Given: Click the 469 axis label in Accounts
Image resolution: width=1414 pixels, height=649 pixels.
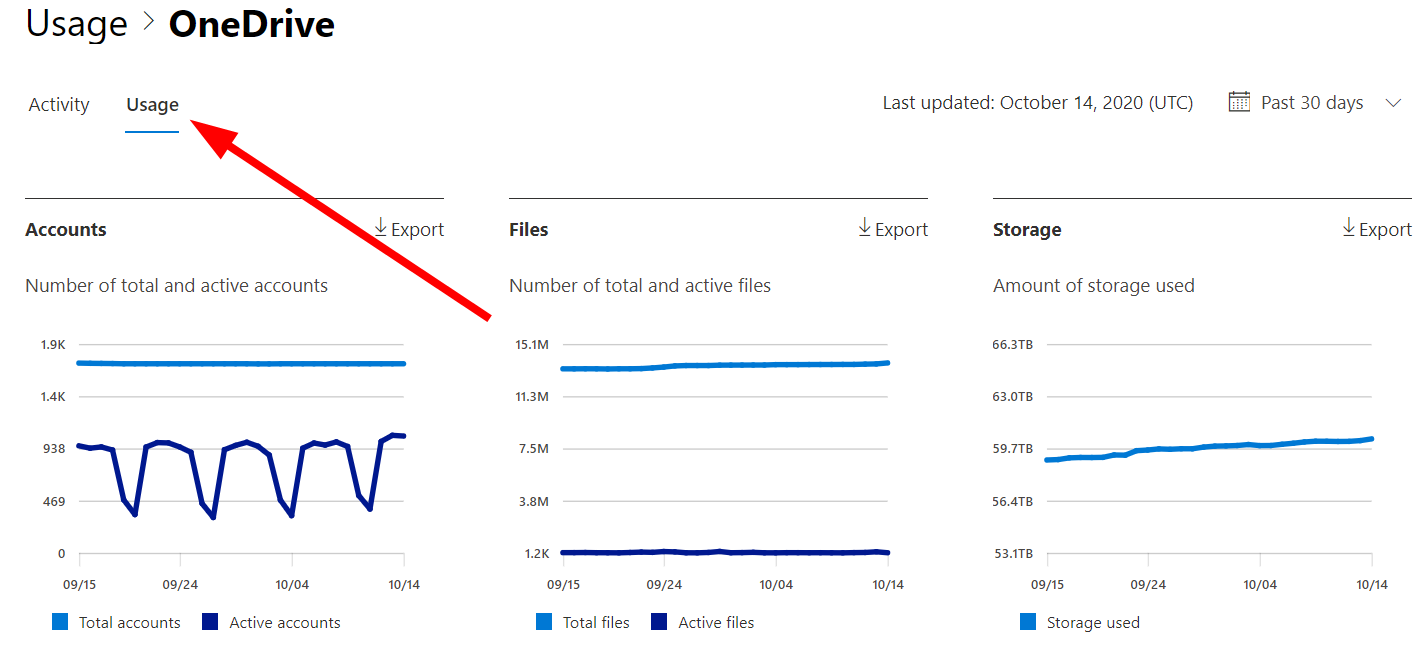Looking at the screenshot, I should pos(53,501).
